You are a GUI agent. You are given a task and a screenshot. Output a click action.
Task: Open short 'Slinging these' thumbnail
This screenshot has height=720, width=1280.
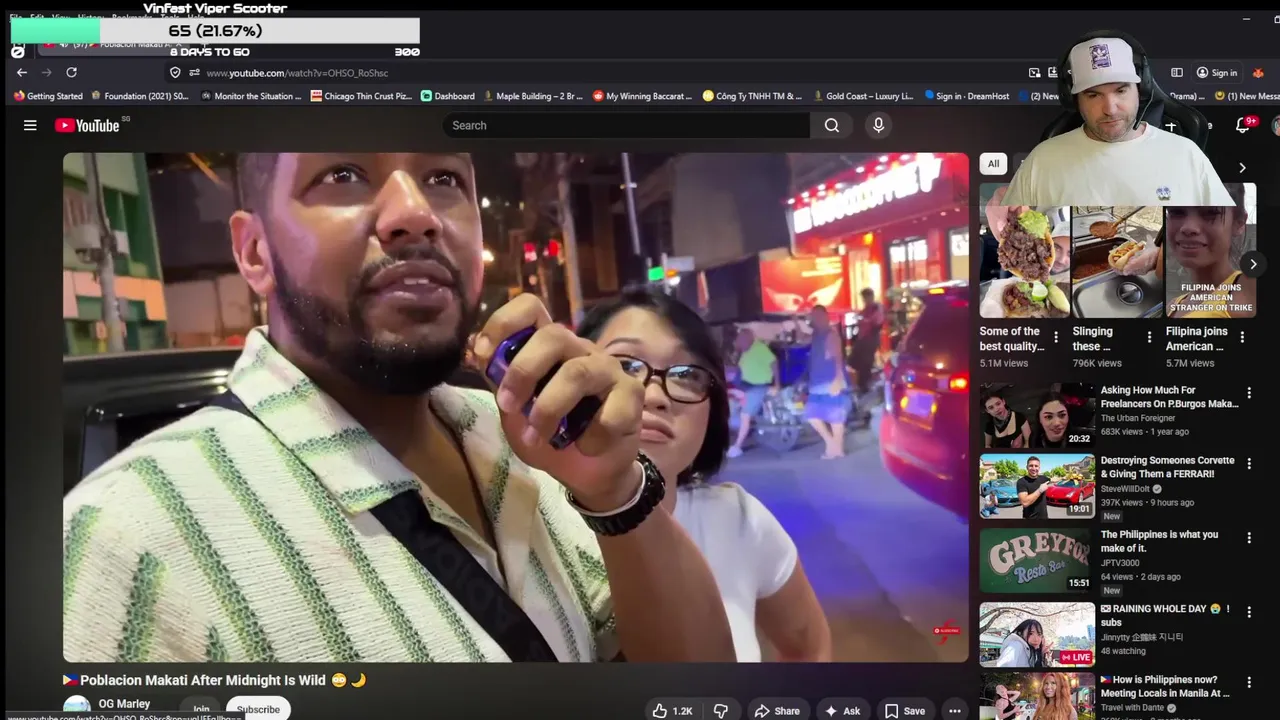pyautogui.click(x=1116, y=262)
